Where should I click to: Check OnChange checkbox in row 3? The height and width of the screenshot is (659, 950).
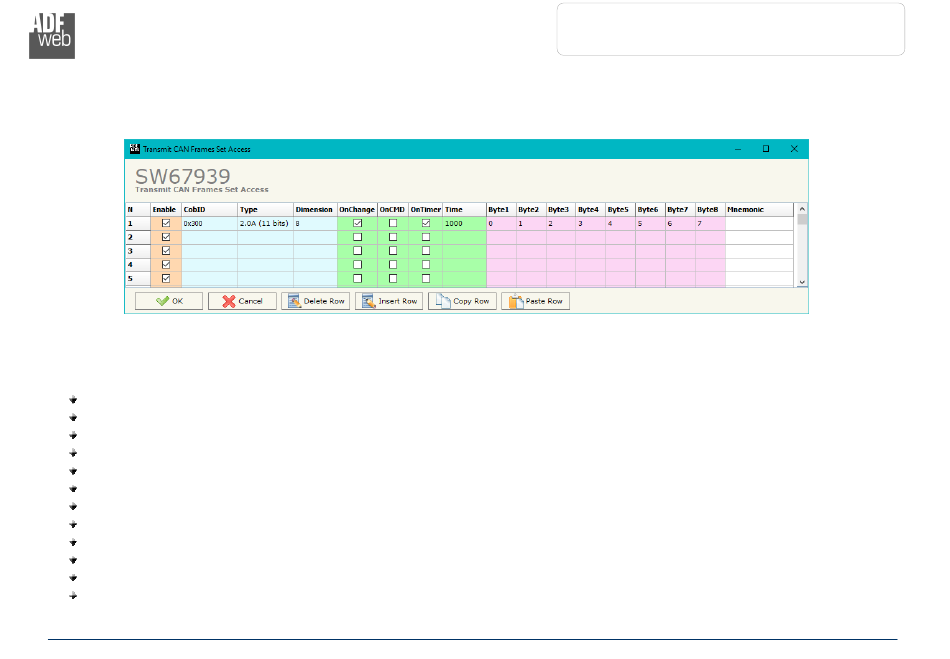[x=357, y=251]
